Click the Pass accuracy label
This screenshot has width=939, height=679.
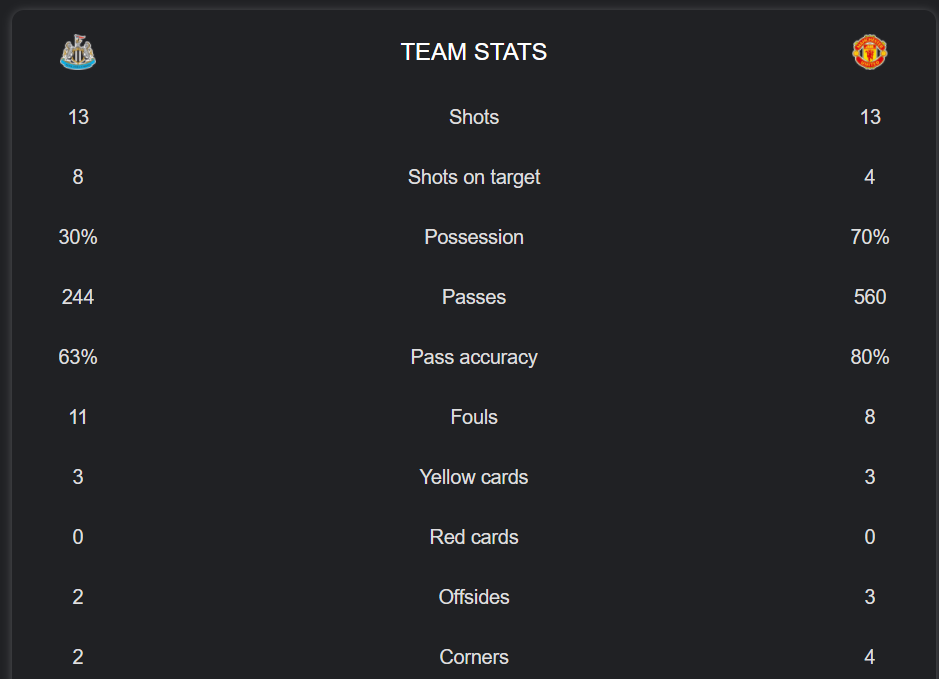(474, 357)
